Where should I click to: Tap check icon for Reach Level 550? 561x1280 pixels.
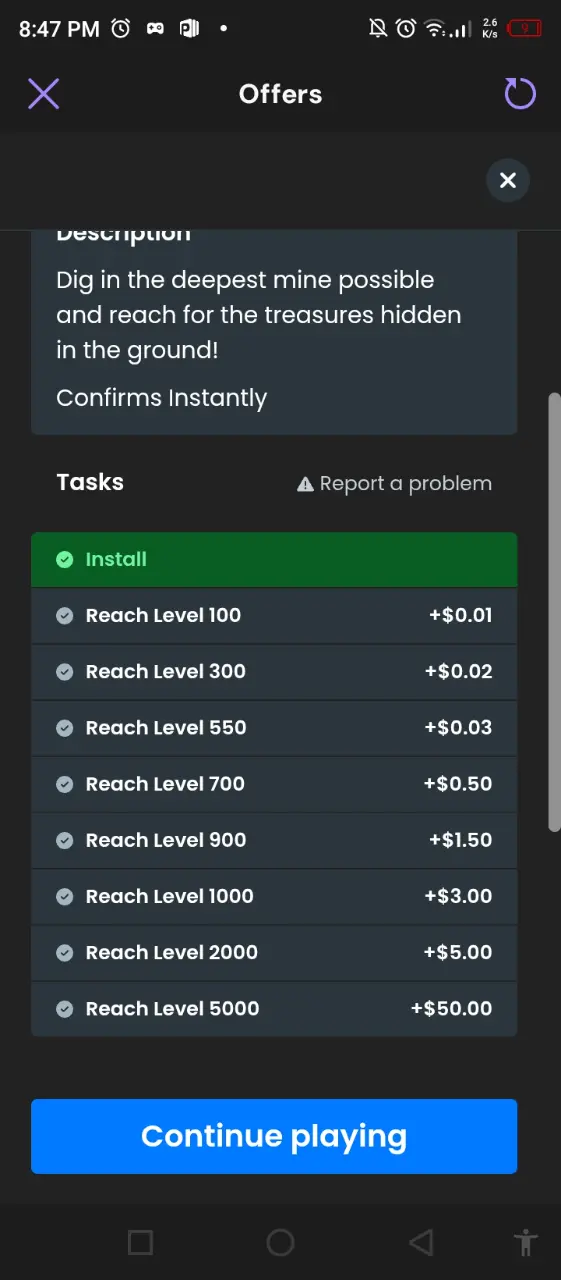(65, 728)
